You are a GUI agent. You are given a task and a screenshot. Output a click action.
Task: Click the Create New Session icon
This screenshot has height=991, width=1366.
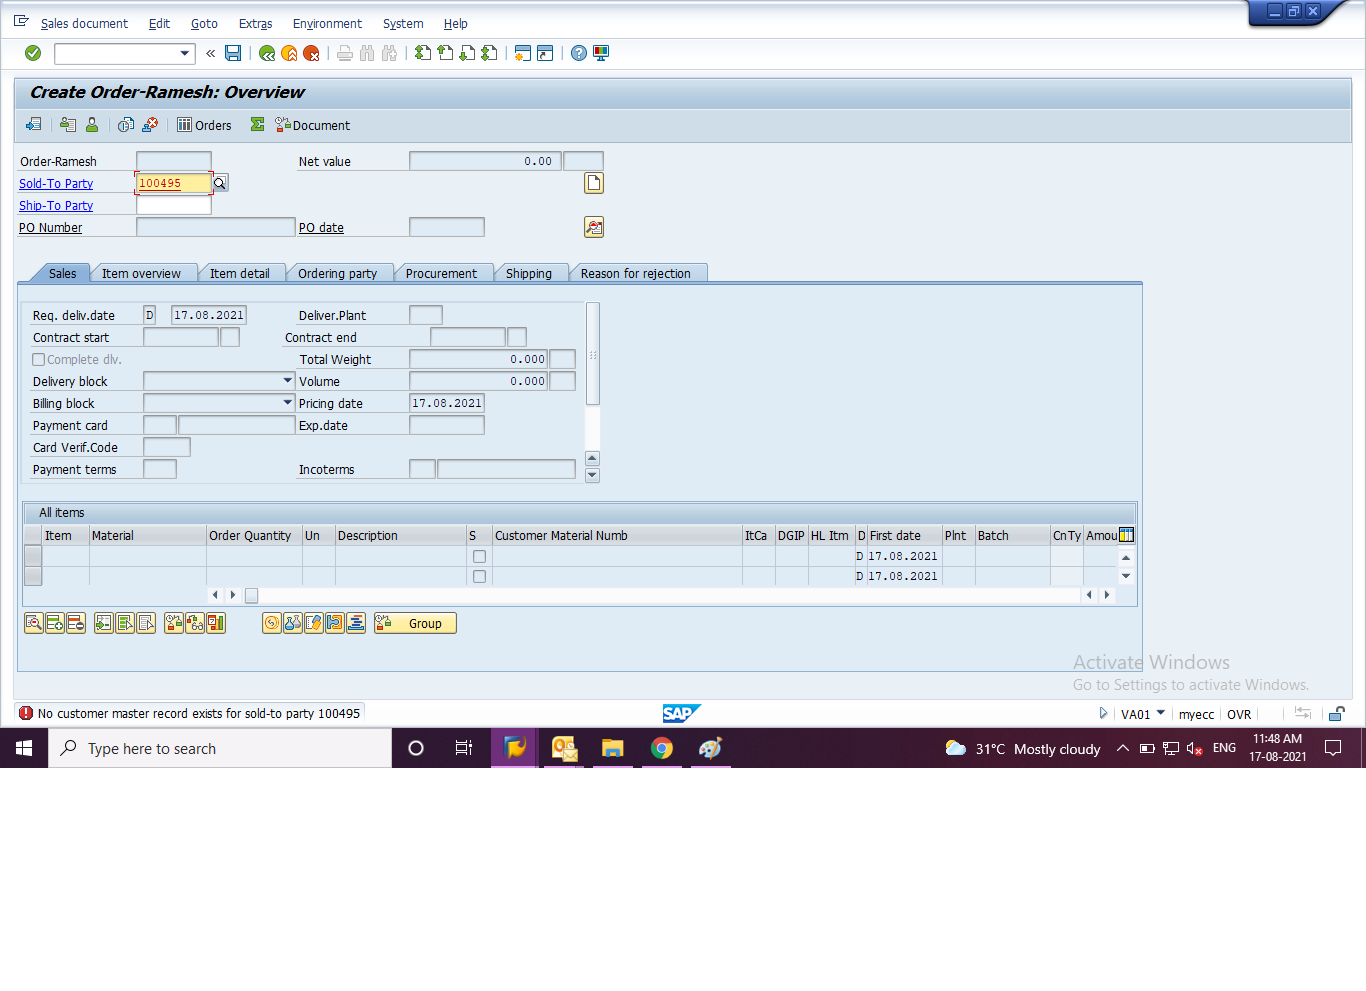click(523, 53)
